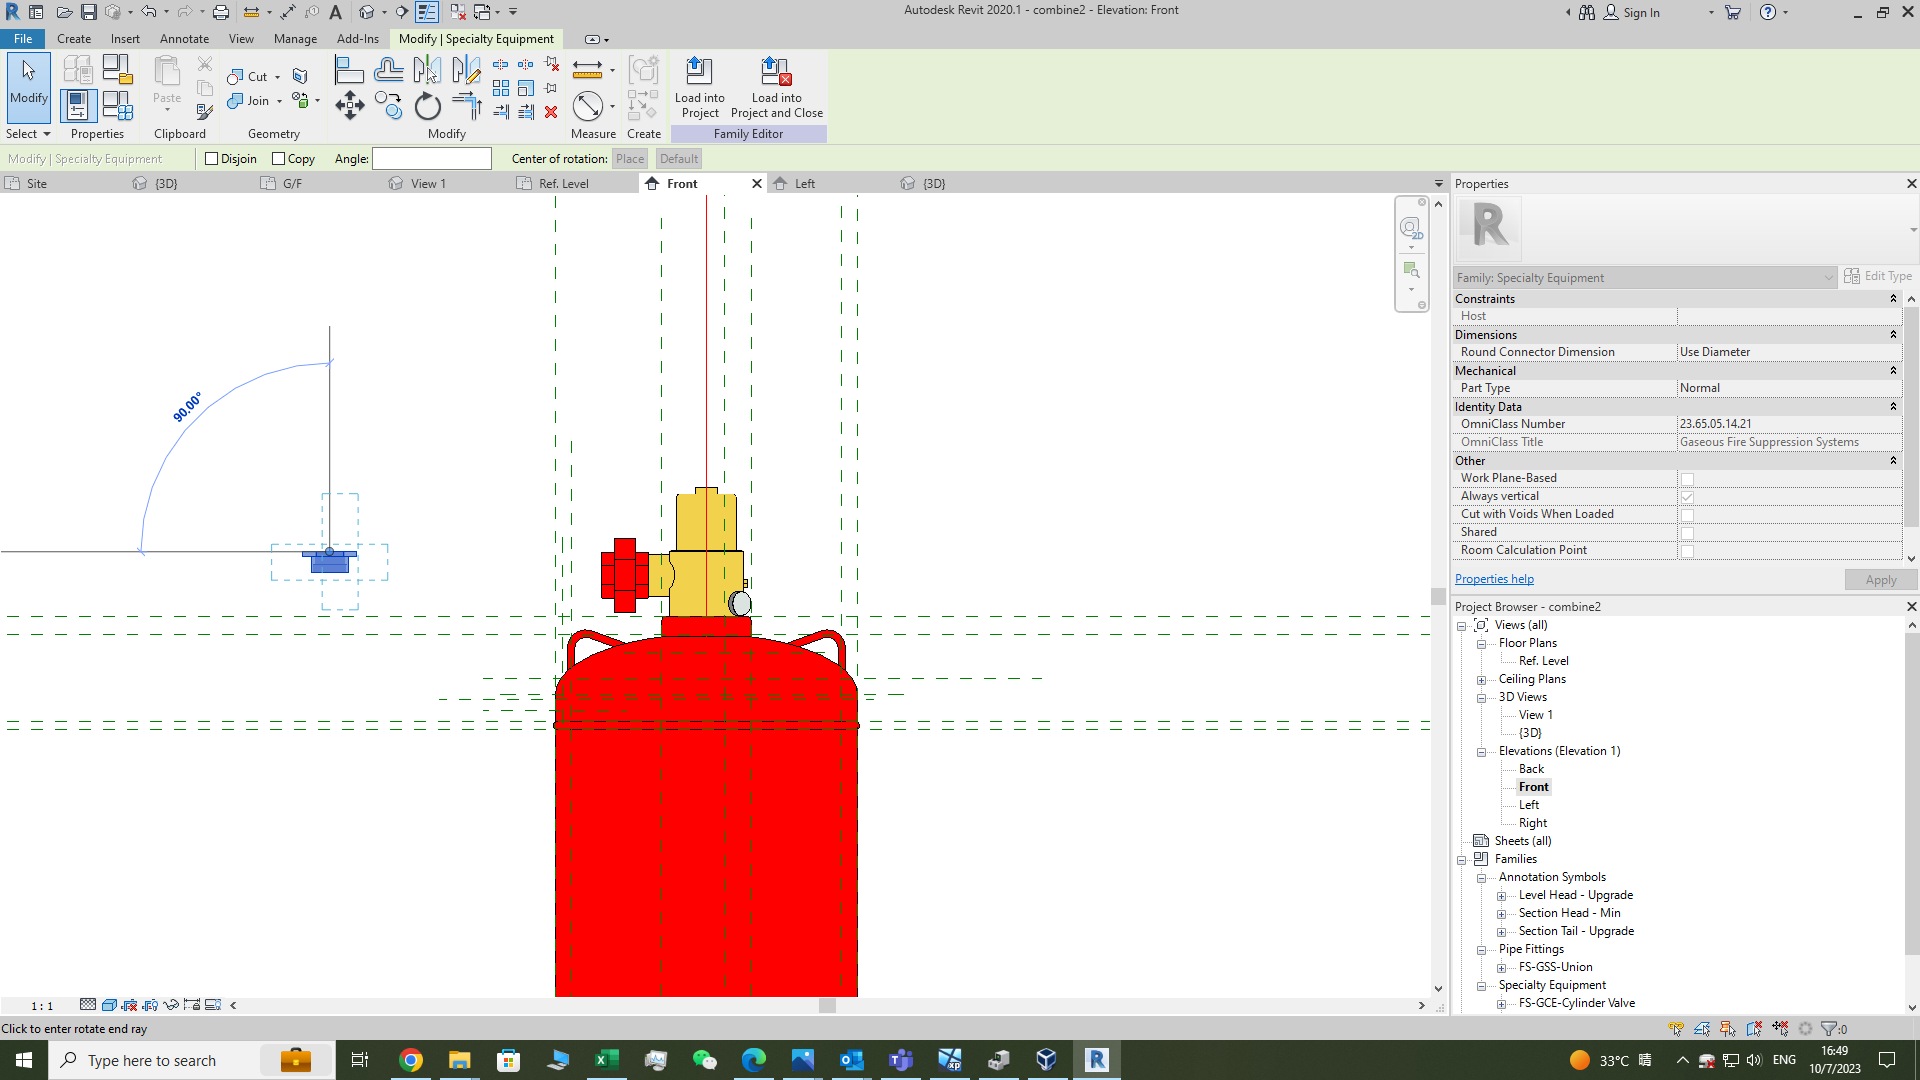Click the Trim/Extend to Corner tool
Image resolution: width=1920 pixels, height=1080 pixels.
(466, 105)
